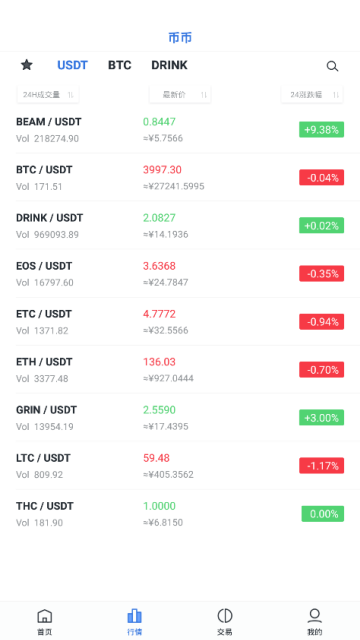Click the -0.04% BTC change badge

pos(321,178)
